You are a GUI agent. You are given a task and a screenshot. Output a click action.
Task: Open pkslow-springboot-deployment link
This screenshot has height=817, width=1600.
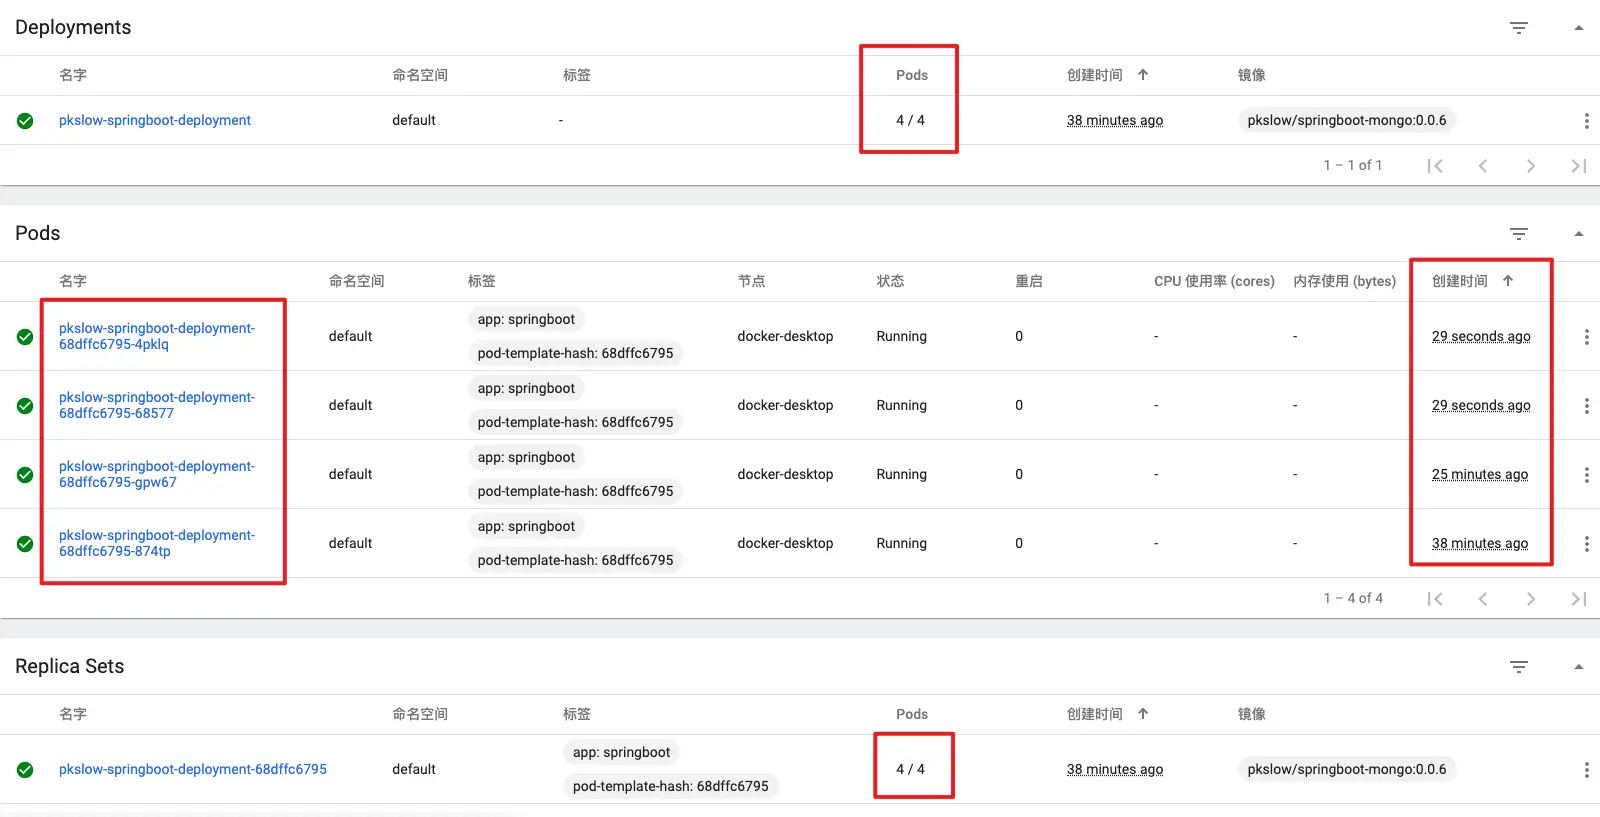[155, 120]
